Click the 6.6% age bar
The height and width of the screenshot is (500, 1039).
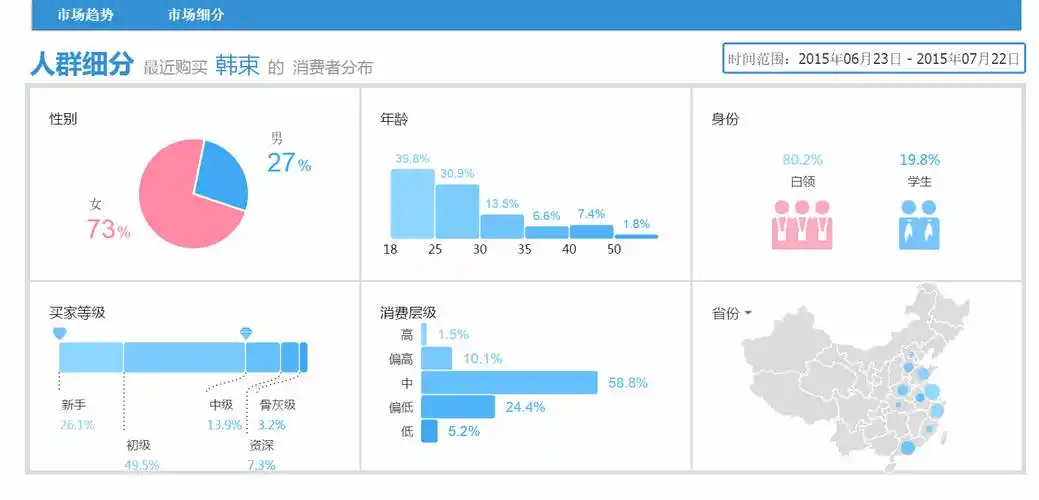[547, 232]
